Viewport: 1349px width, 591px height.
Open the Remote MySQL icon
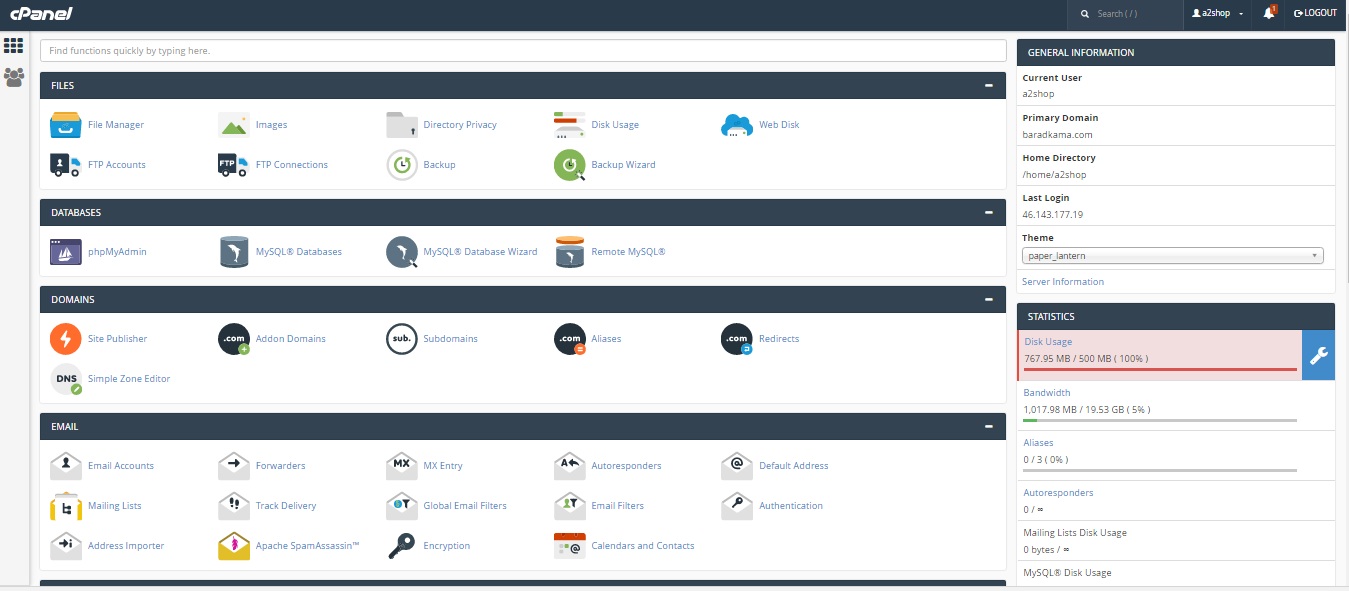click(570, 252)
